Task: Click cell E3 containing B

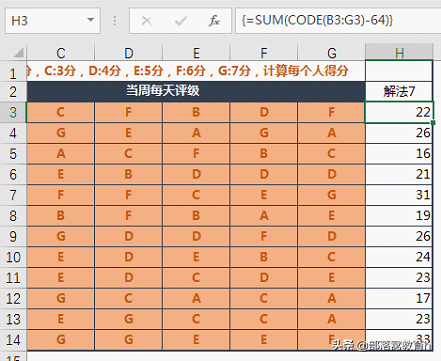Action: 196,112
